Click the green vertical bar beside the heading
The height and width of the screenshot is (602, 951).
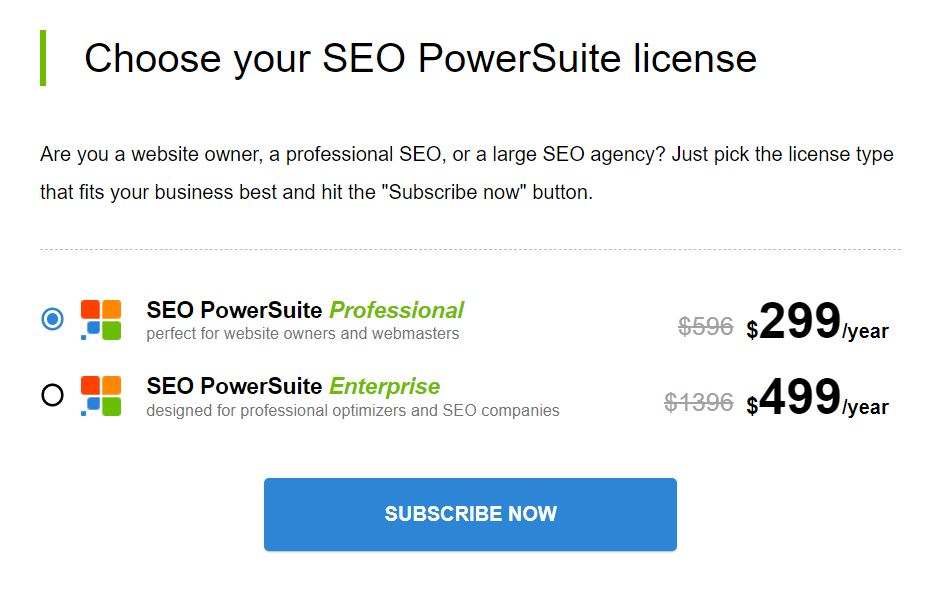coord(43,58)
